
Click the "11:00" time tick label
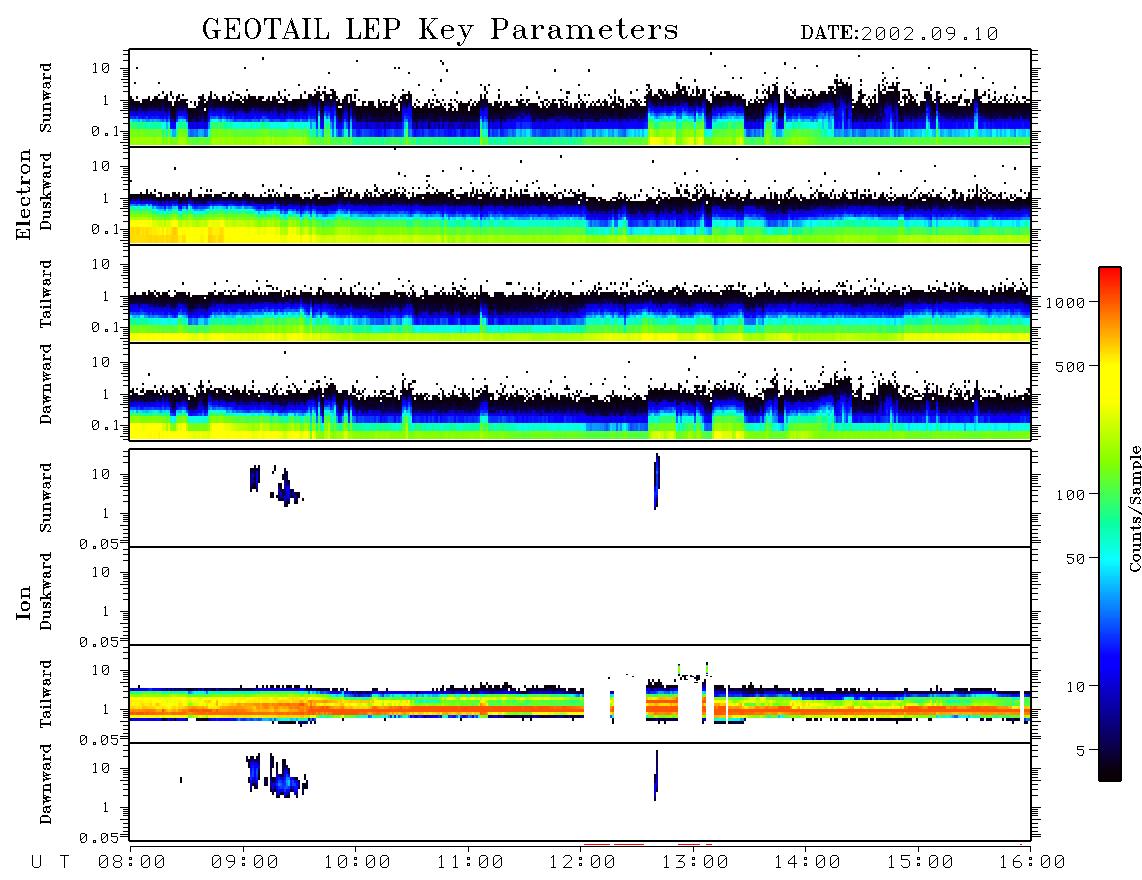(x=470, y=863)
